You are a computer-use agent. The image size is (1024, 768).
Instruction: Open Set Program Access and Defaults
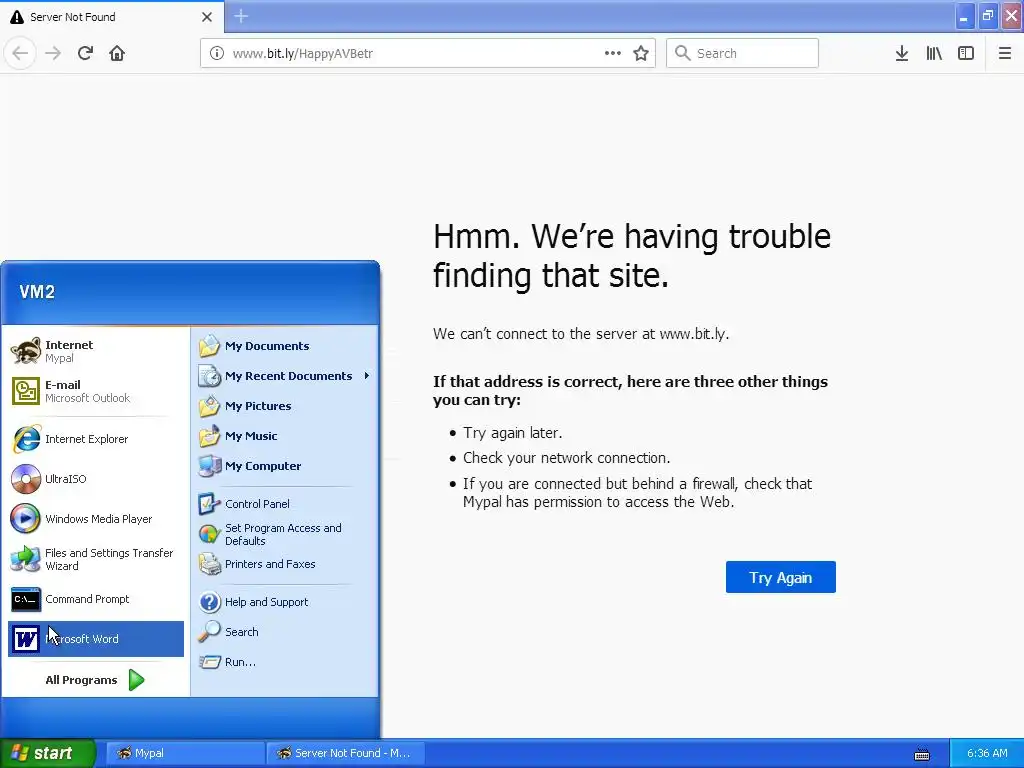[x=284, y=534]
